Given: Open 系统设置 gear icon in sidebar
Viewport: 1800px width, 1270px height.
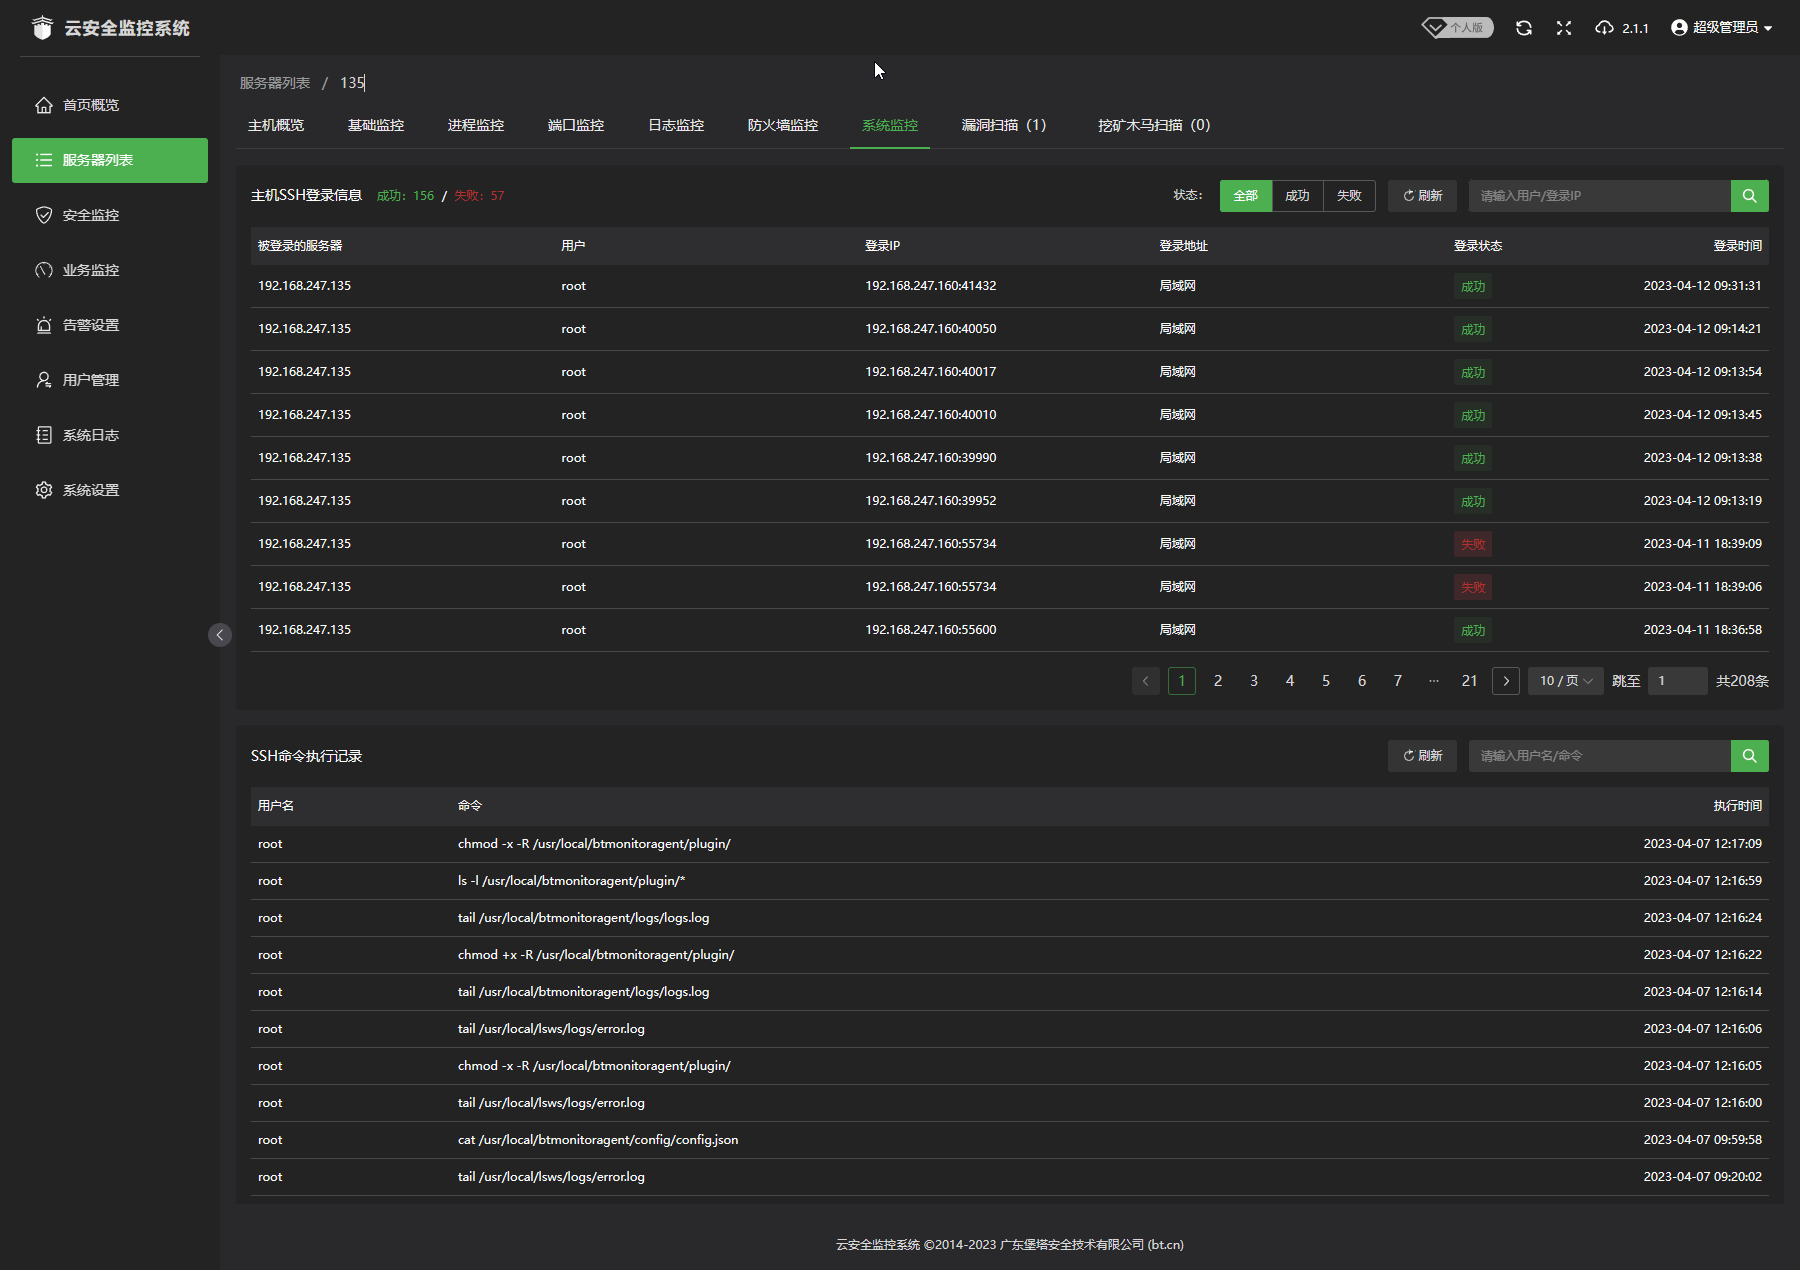Looking at the screenshot, I should point(44,490).
